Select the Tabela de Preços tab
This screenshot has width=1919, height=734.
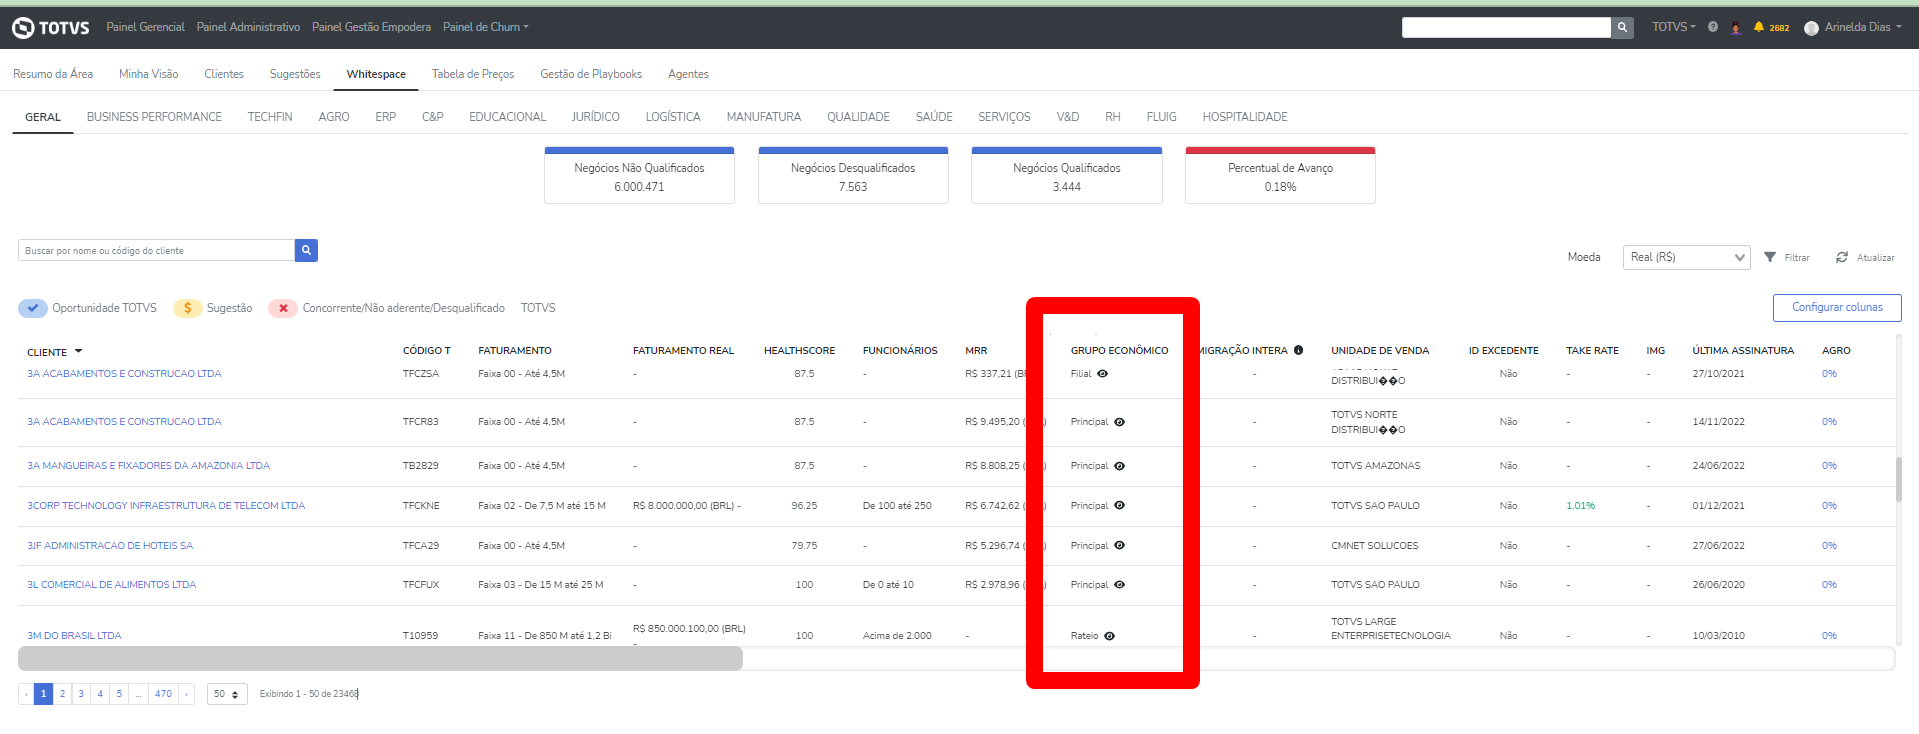point(473,74)
